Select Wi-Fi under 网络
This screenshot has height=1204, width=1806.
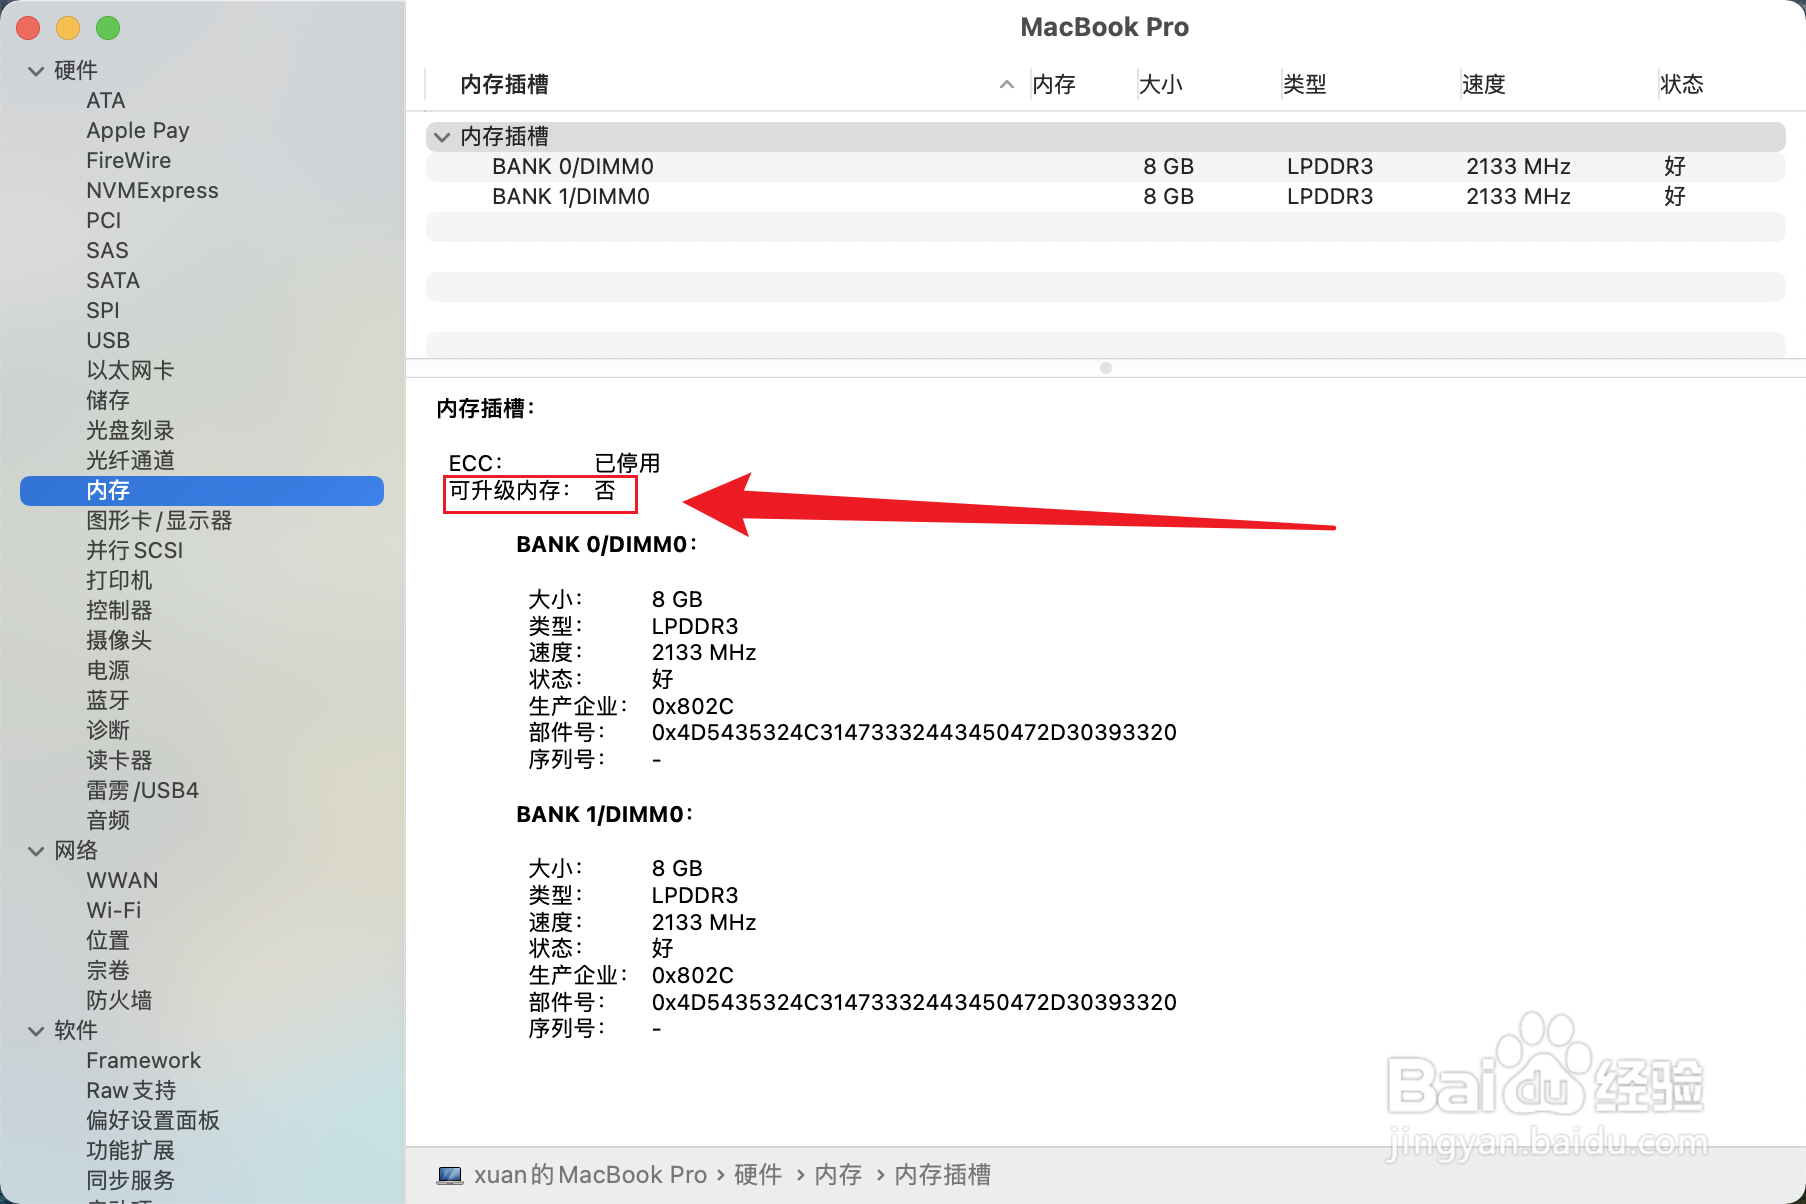pos(114,911)
